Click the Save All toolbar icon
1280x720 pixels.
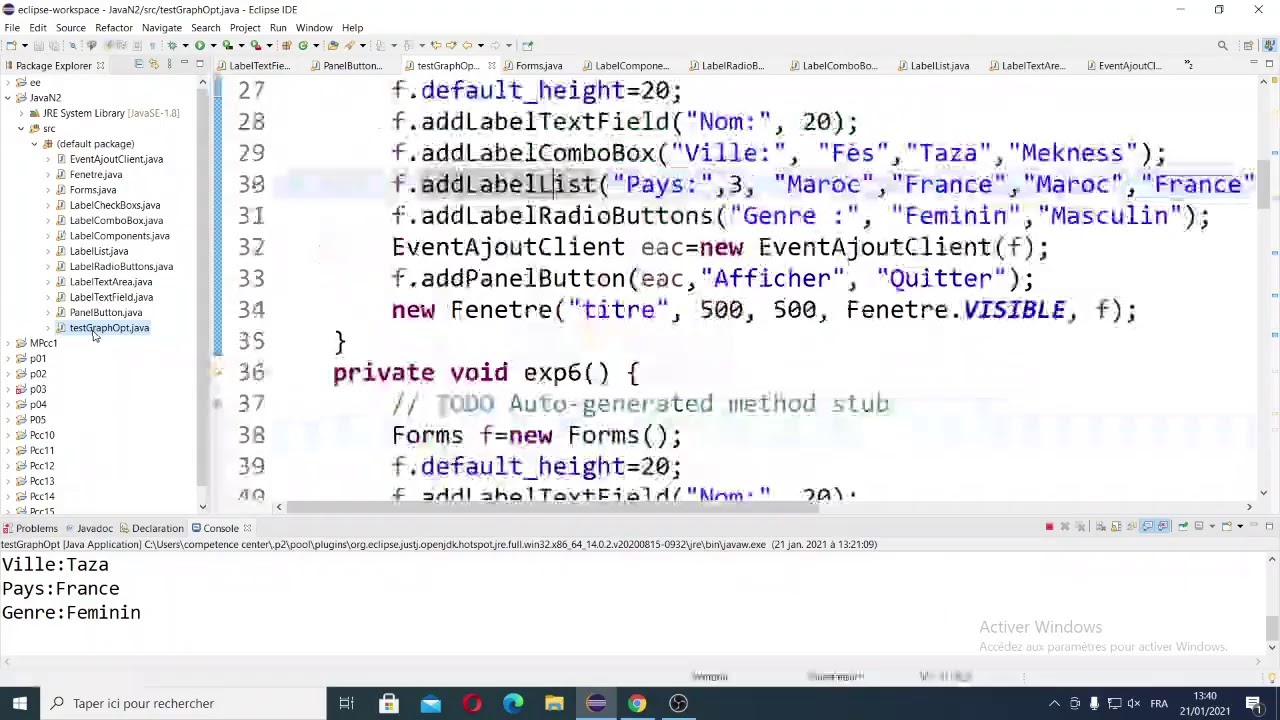(54, 45)
